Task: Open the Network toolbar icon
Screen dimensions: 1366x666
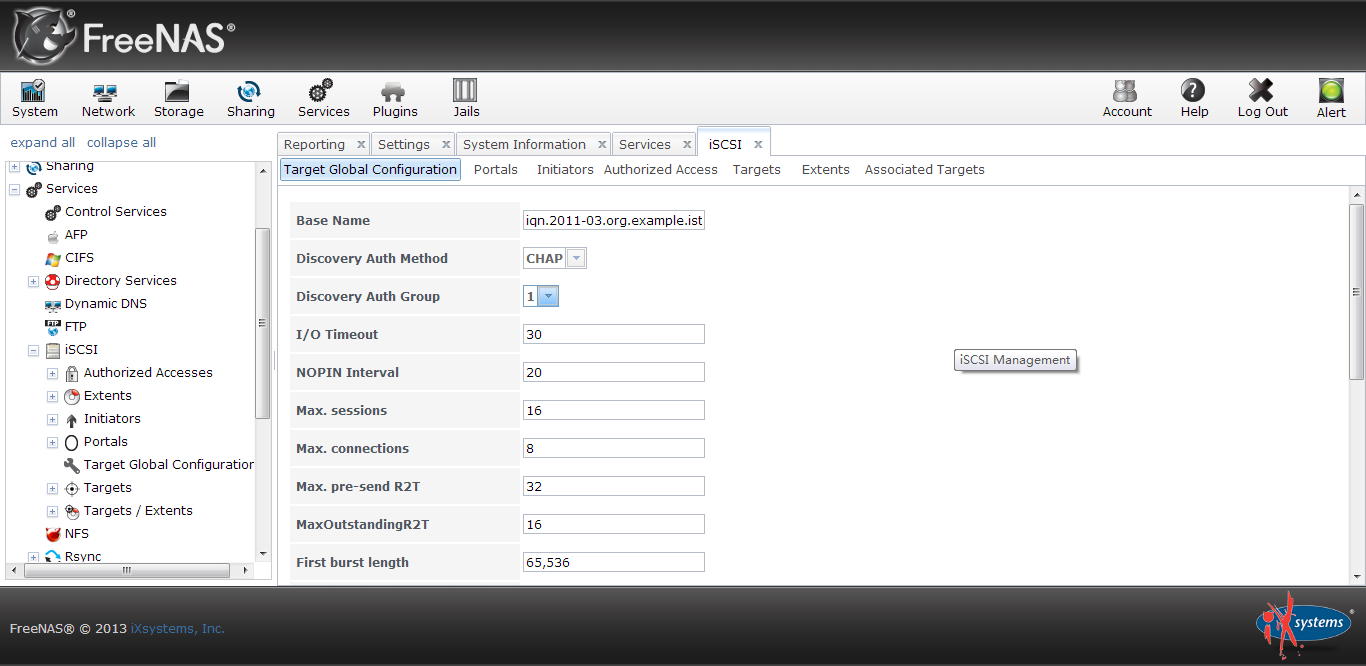Action: [x=108, y=99]
